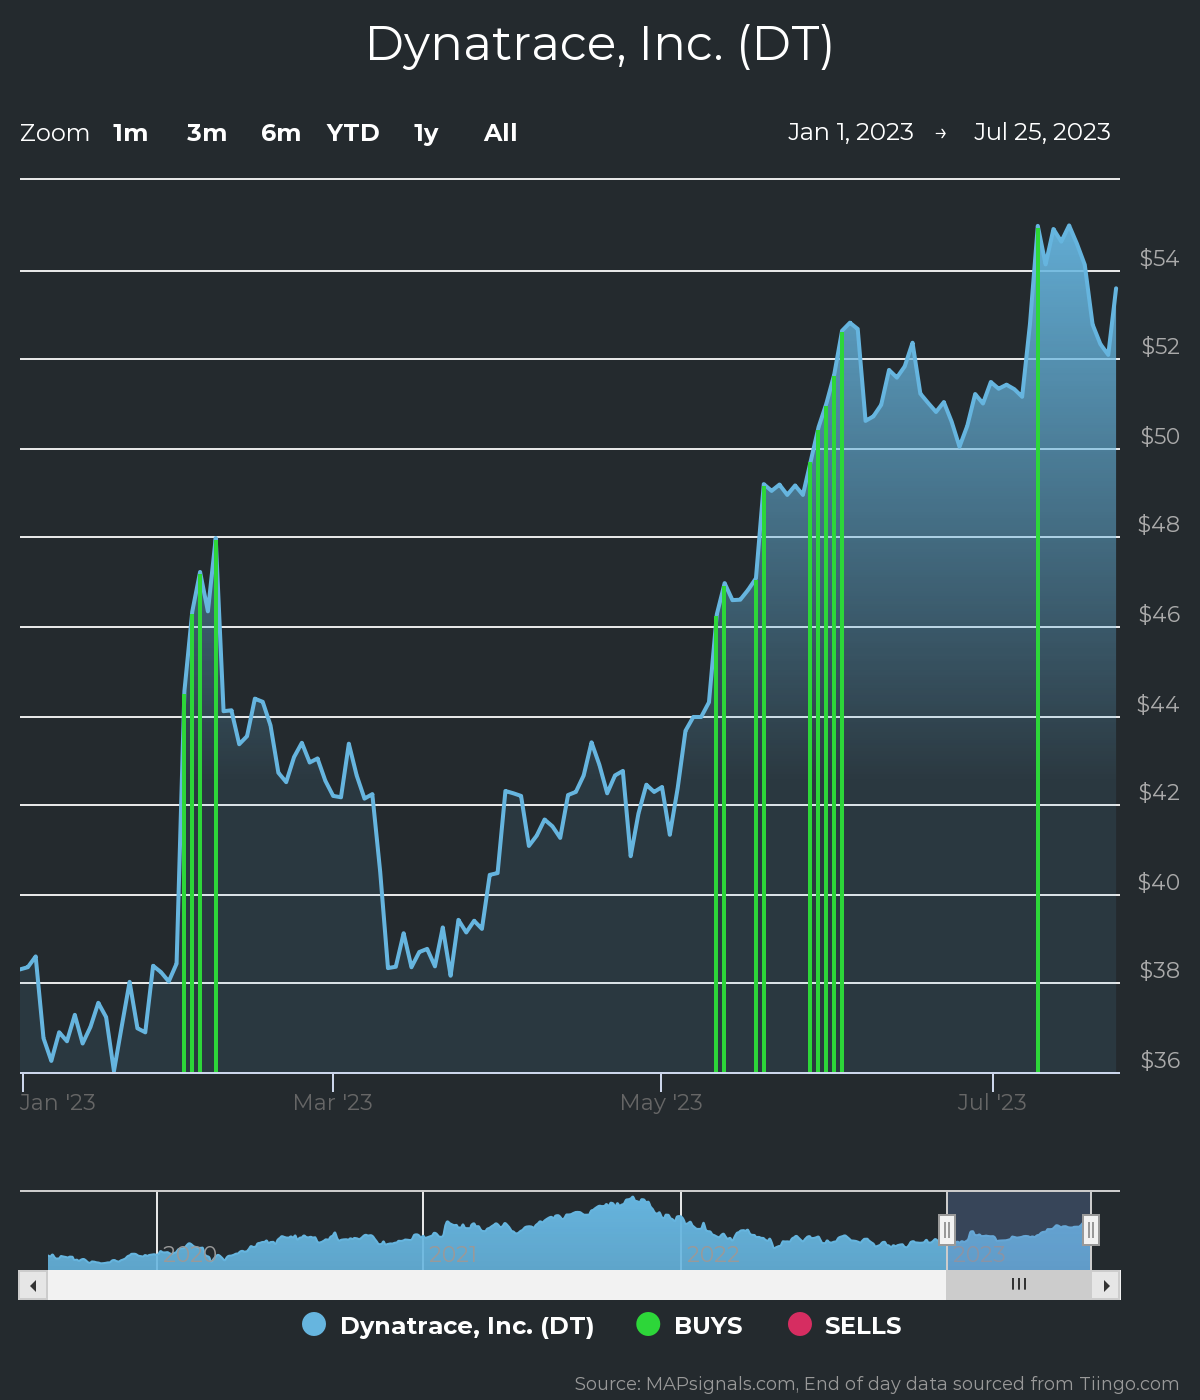The height and width of the screenshot is (1400, 1200).
Task: Click the July buy signal line
Action: (x=1038, y=650)
